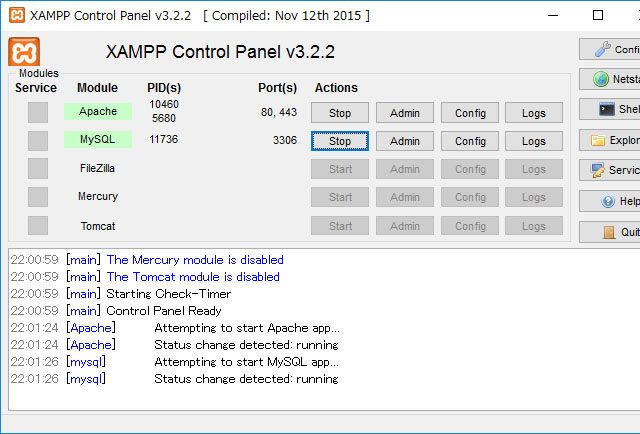Click the Tomcat Admin button
The width and height of the screenshot is (640, 434).
pos(404,226)
